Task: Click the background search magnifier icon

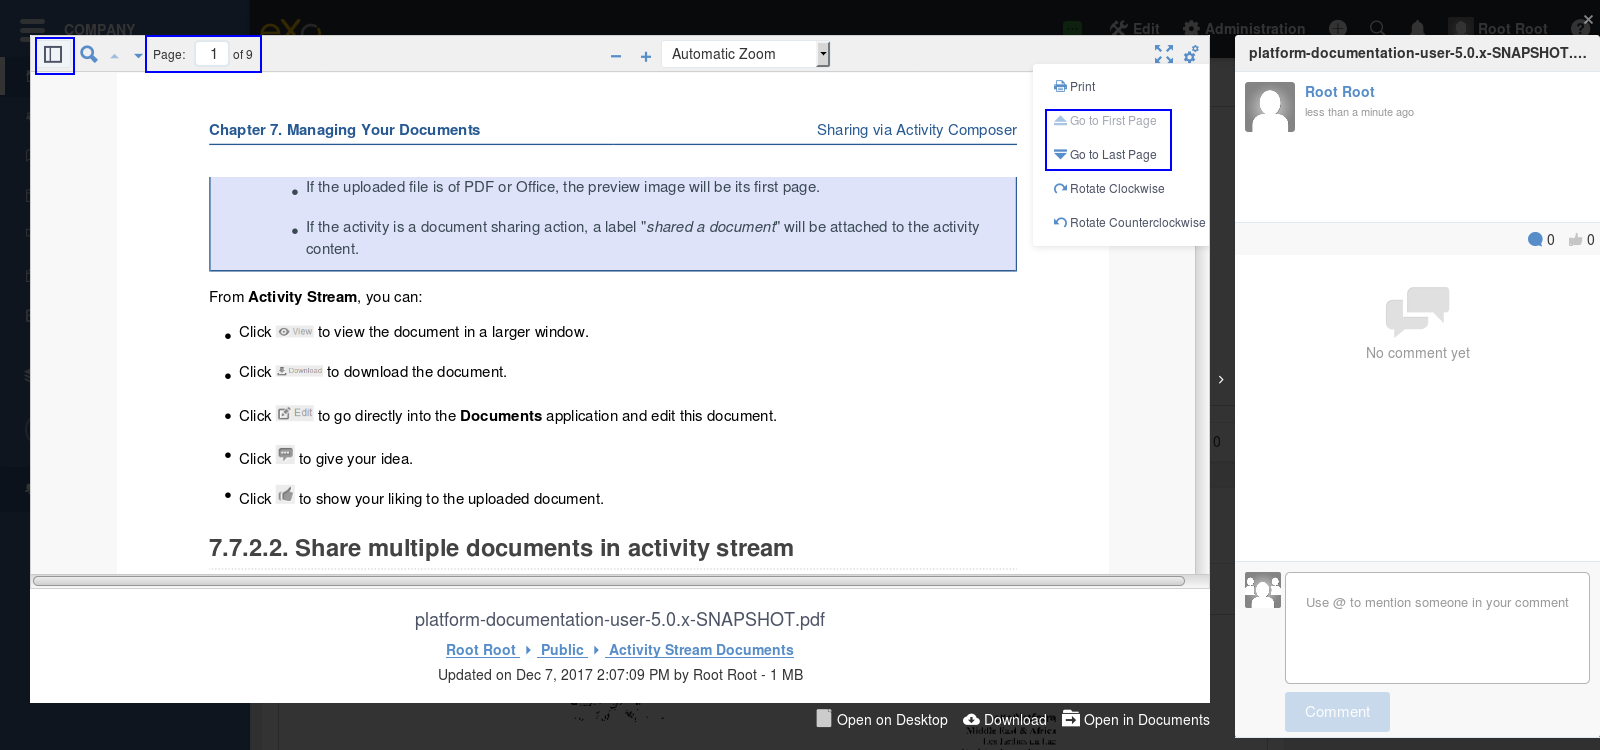Action: (1377, 29)
